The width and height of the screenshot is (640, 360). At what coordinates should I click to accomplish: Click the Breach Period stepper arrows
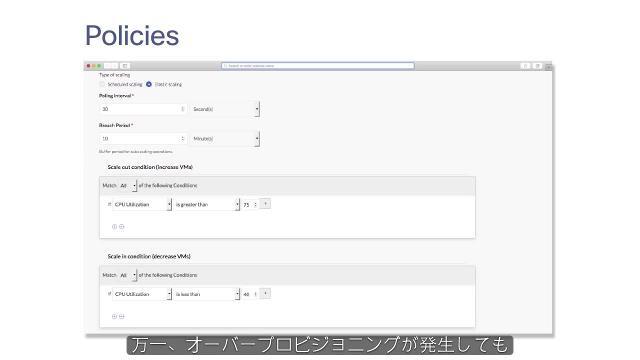pyautogui.click(x=182, y=139)
